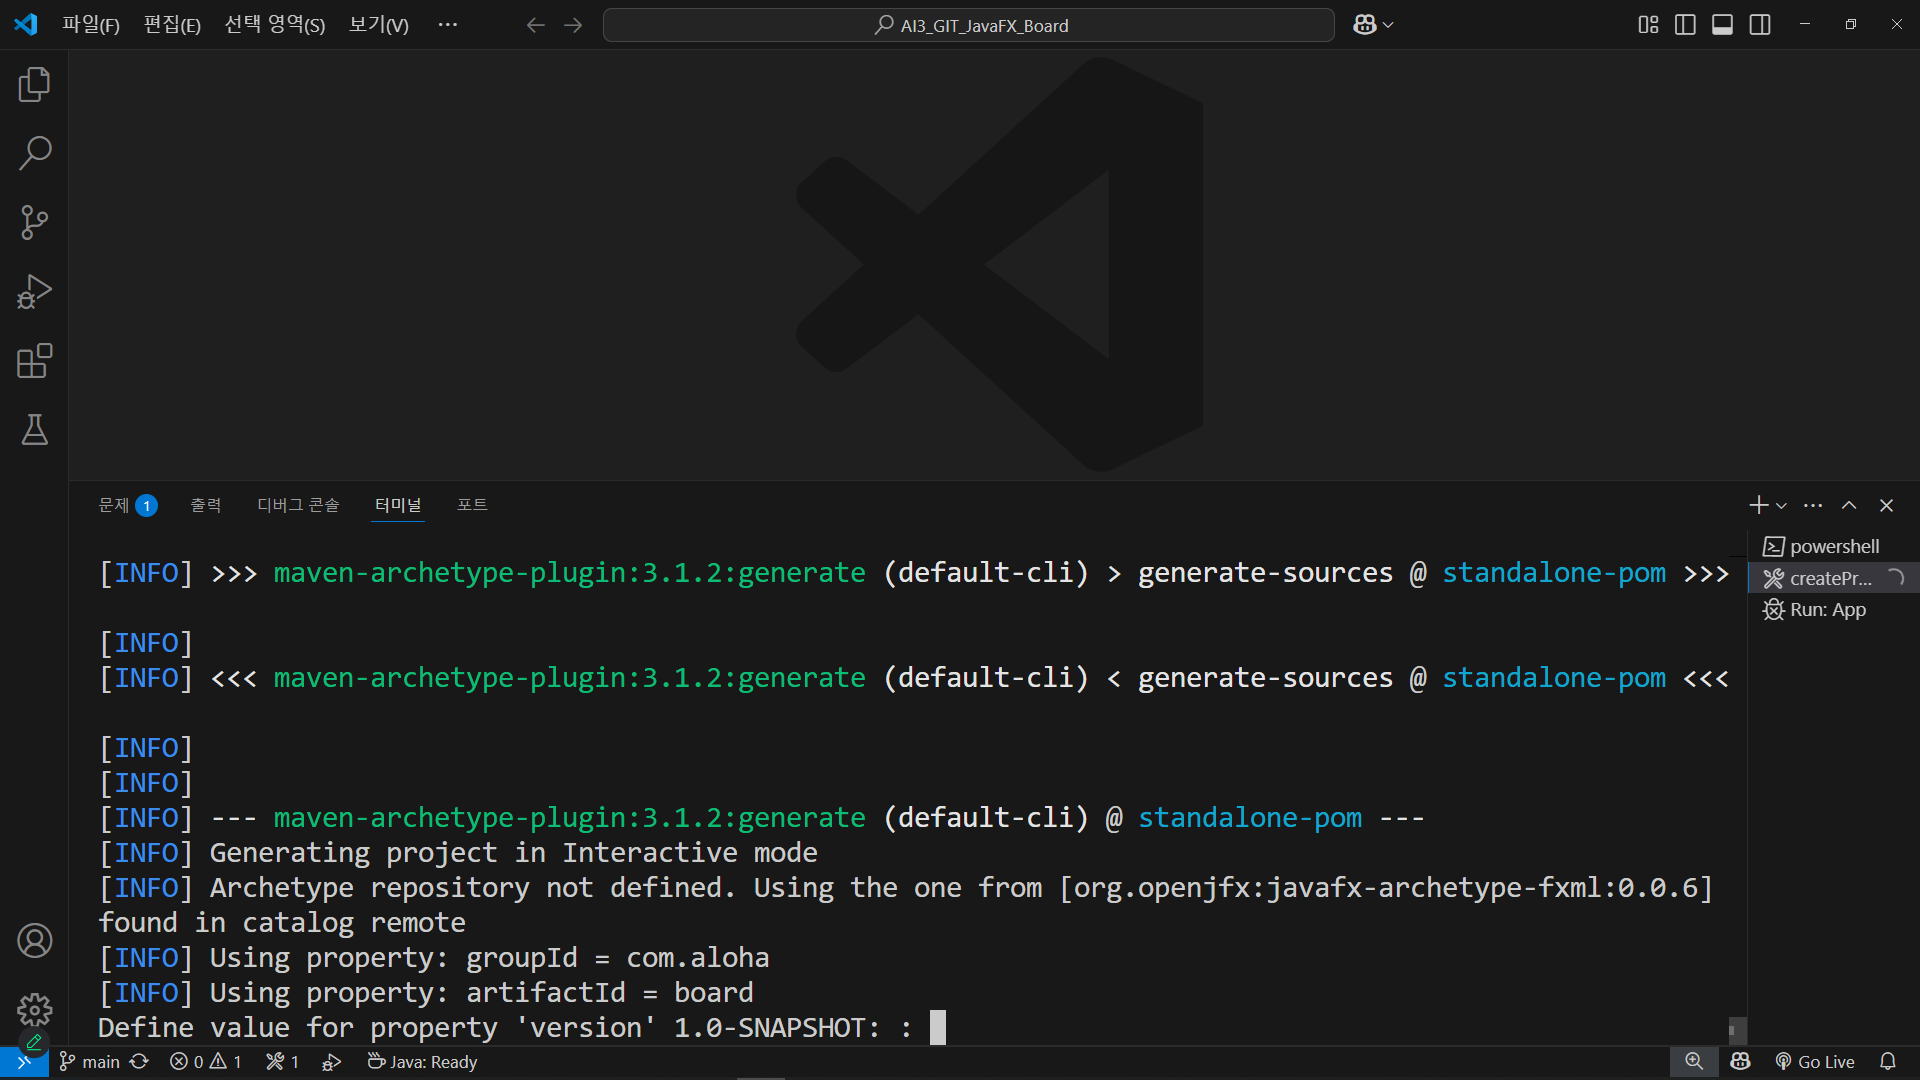Click the main branch in status bar
Viewport: 1920px width, 1080px height.
(90, 1062)
